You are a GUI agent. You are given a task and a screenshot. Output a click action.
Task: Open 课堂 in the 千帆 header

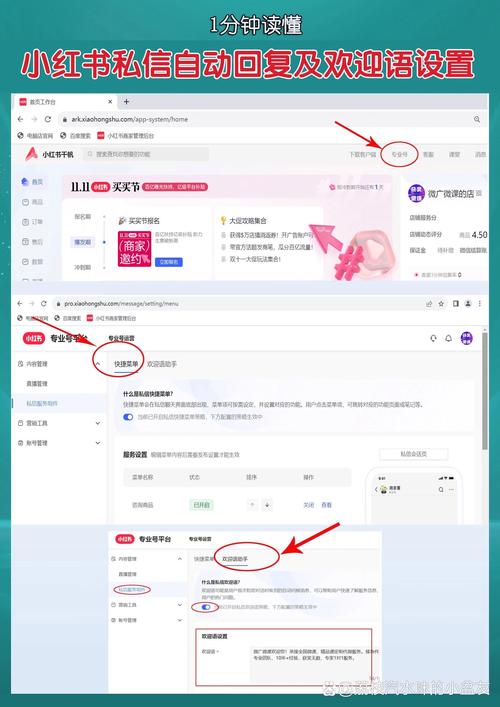pos(454,154)
